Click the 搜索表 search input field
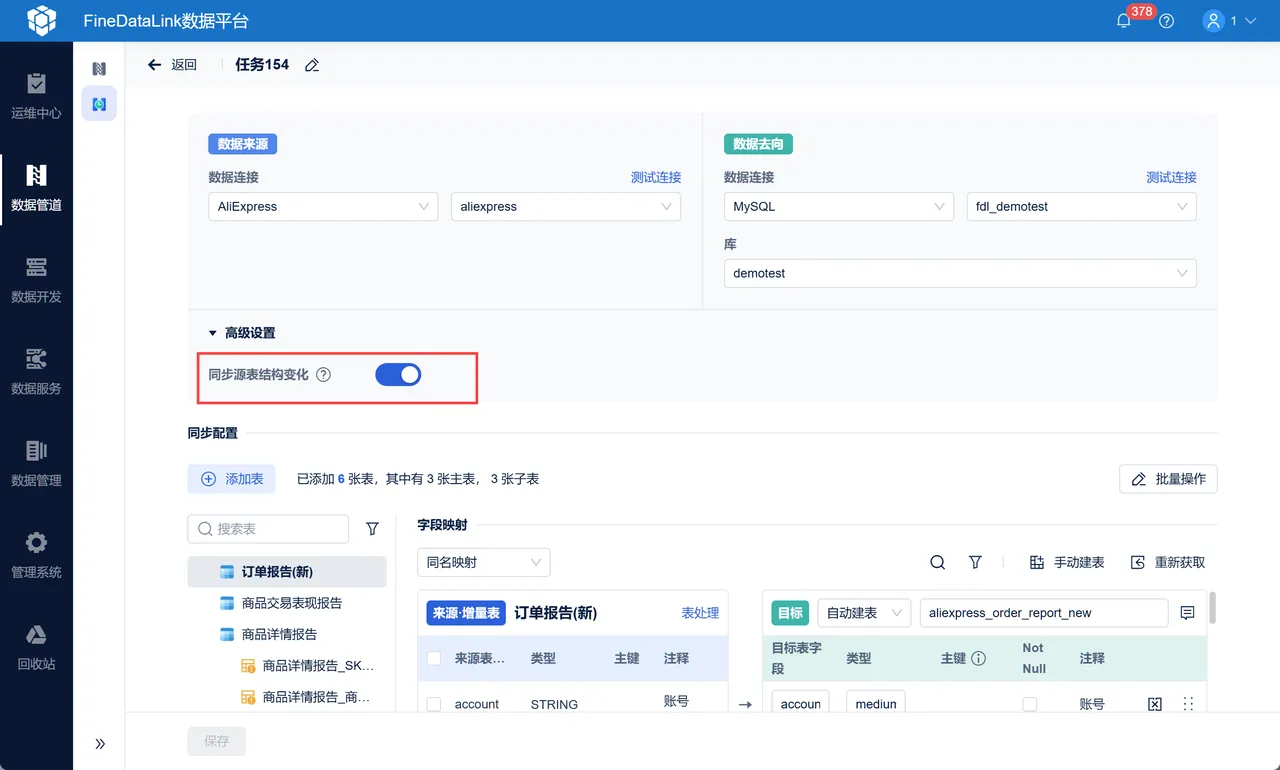 pyautogui.click(x=268, y=528)
